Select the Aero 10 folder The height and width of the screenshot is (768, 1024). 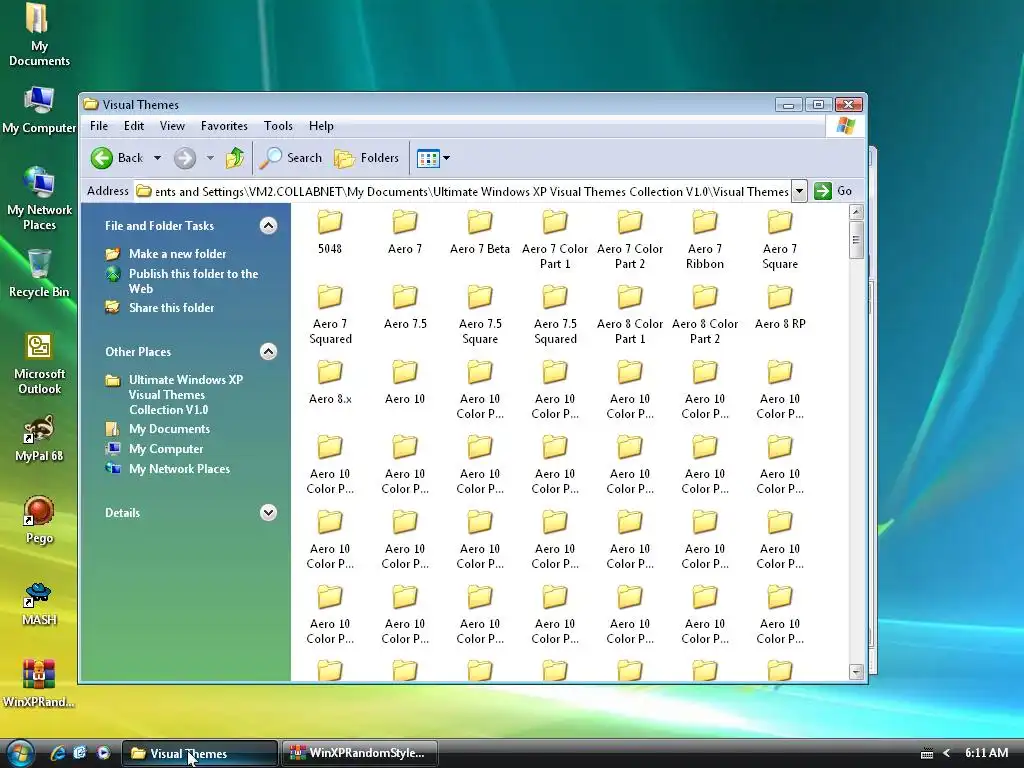405,382
